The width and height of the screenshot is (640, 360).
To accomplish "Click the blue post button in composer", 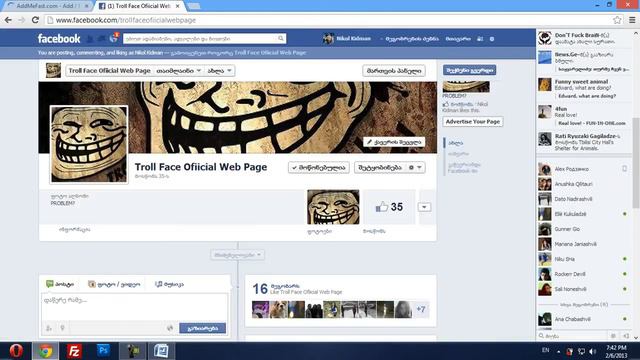I will pyautogui.click(x=202, y=328).
